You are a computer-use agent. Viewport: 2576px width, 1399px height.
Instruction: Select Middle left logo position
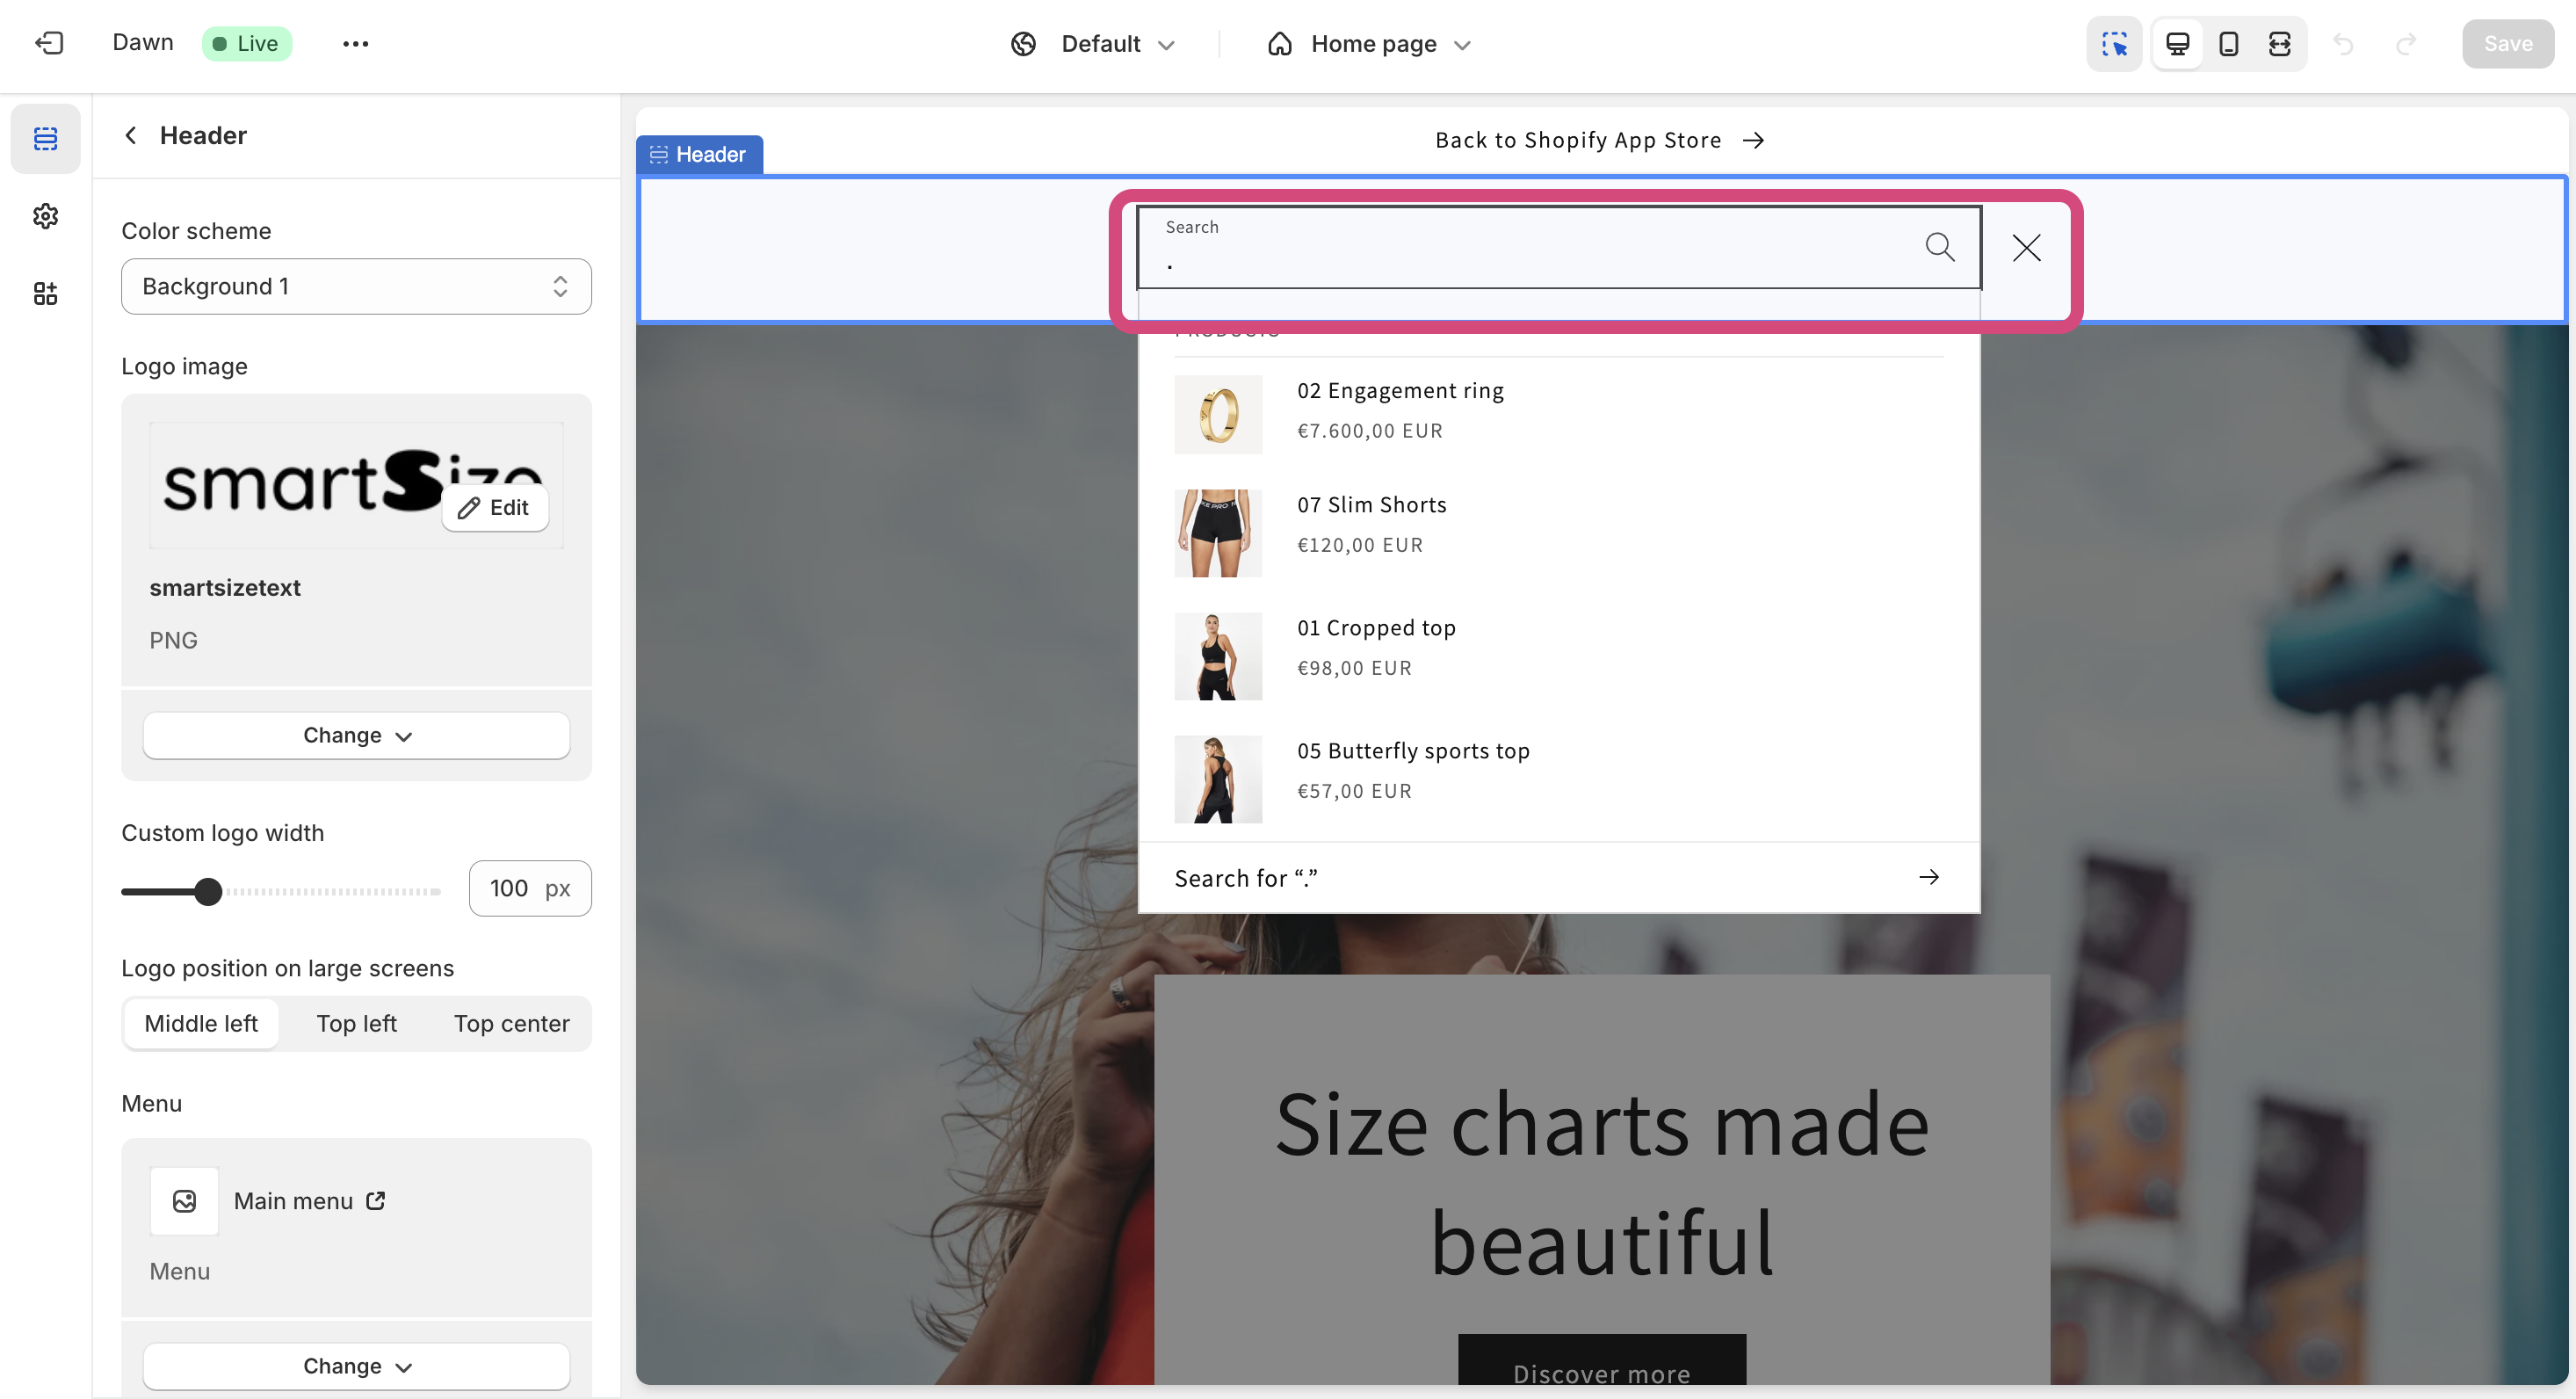[x=201, y=1023]
